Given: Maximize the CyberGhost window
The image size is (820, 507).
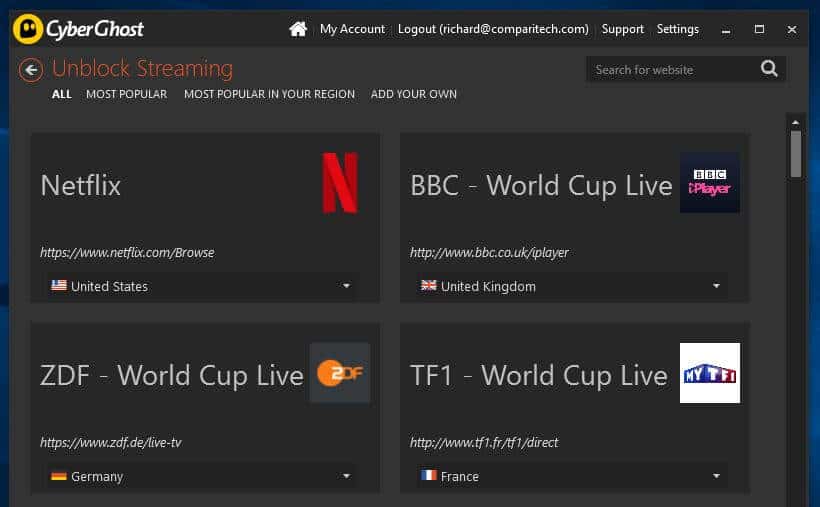Looking at the screenshot, I should pos(759,29).
